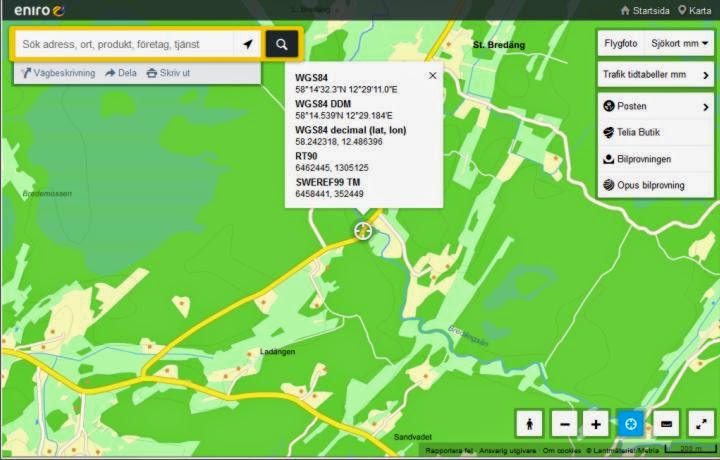Click the locate-me arrow icon
The image size is (720, 460).
click(248, 44)
